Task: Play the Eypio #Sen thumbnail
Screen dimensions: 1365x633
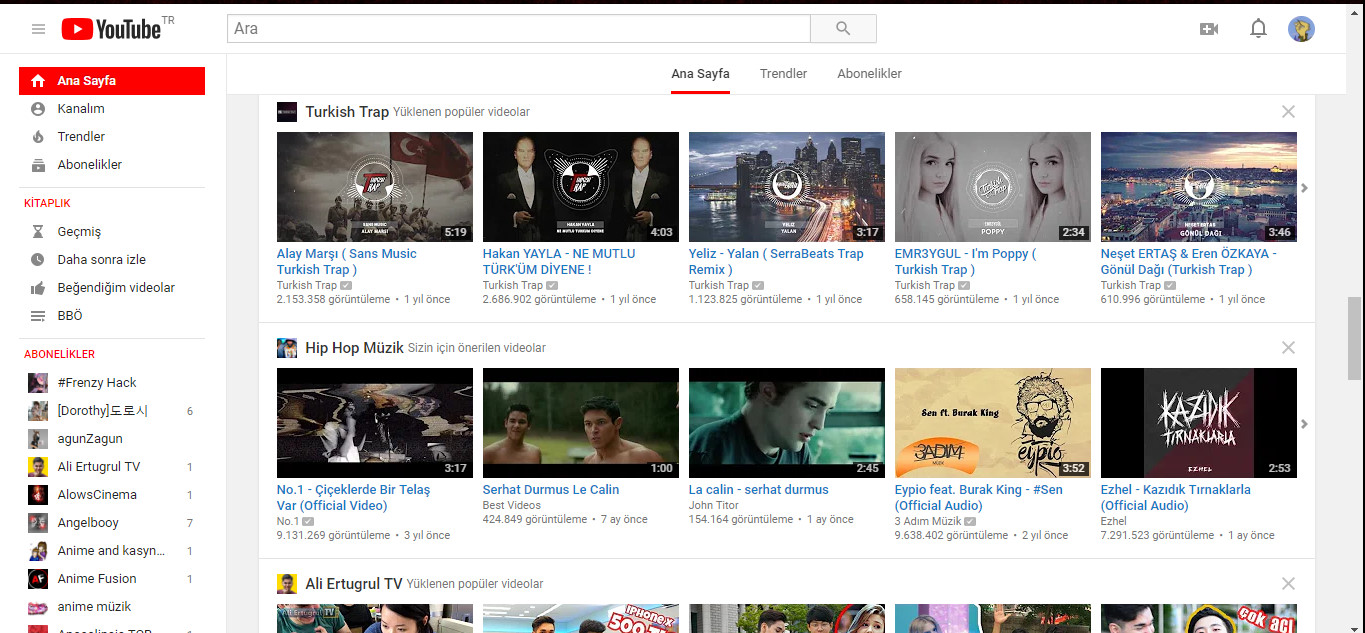Action: click(x=993, y=423)
